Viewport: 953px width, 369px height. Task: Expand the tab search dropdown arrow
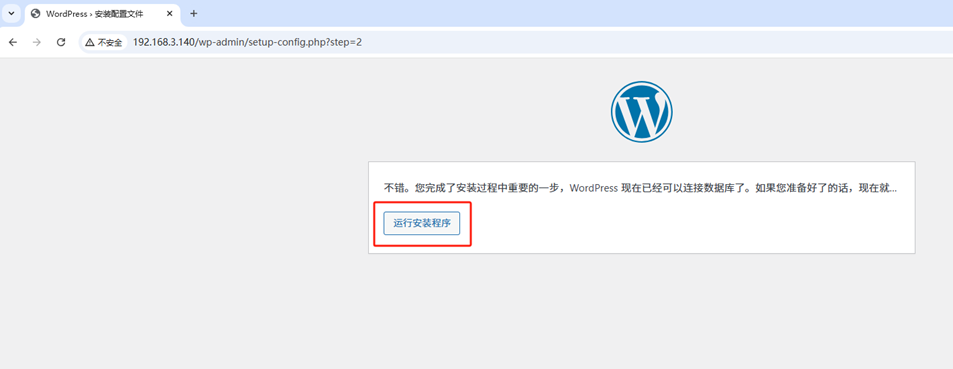pos(11,13)
